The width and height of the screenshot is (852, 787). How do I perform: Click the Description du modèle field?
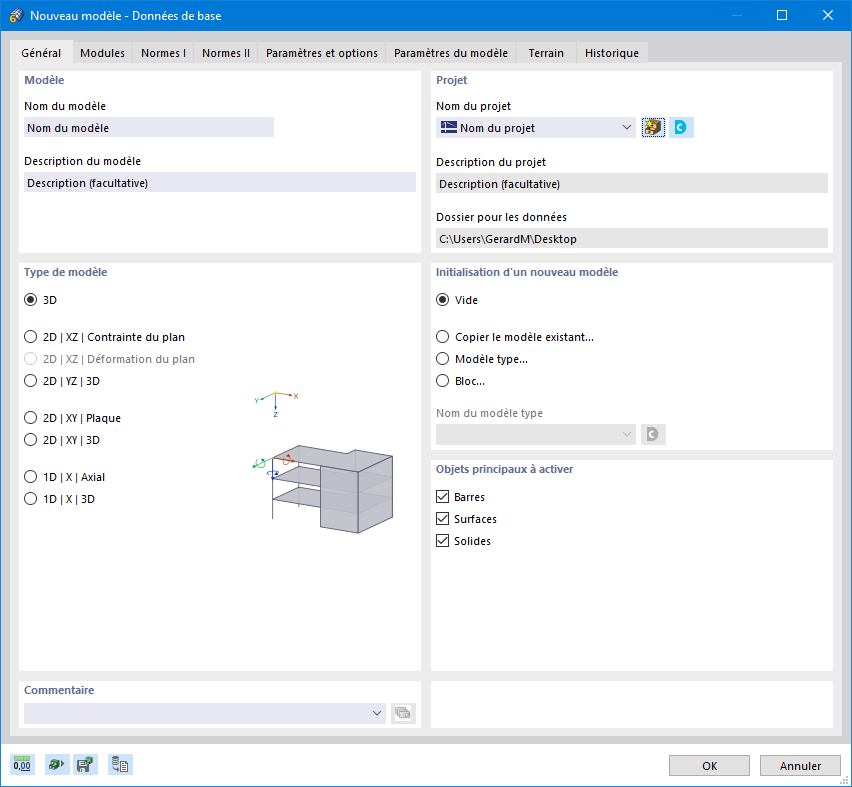tap(220, 183)
